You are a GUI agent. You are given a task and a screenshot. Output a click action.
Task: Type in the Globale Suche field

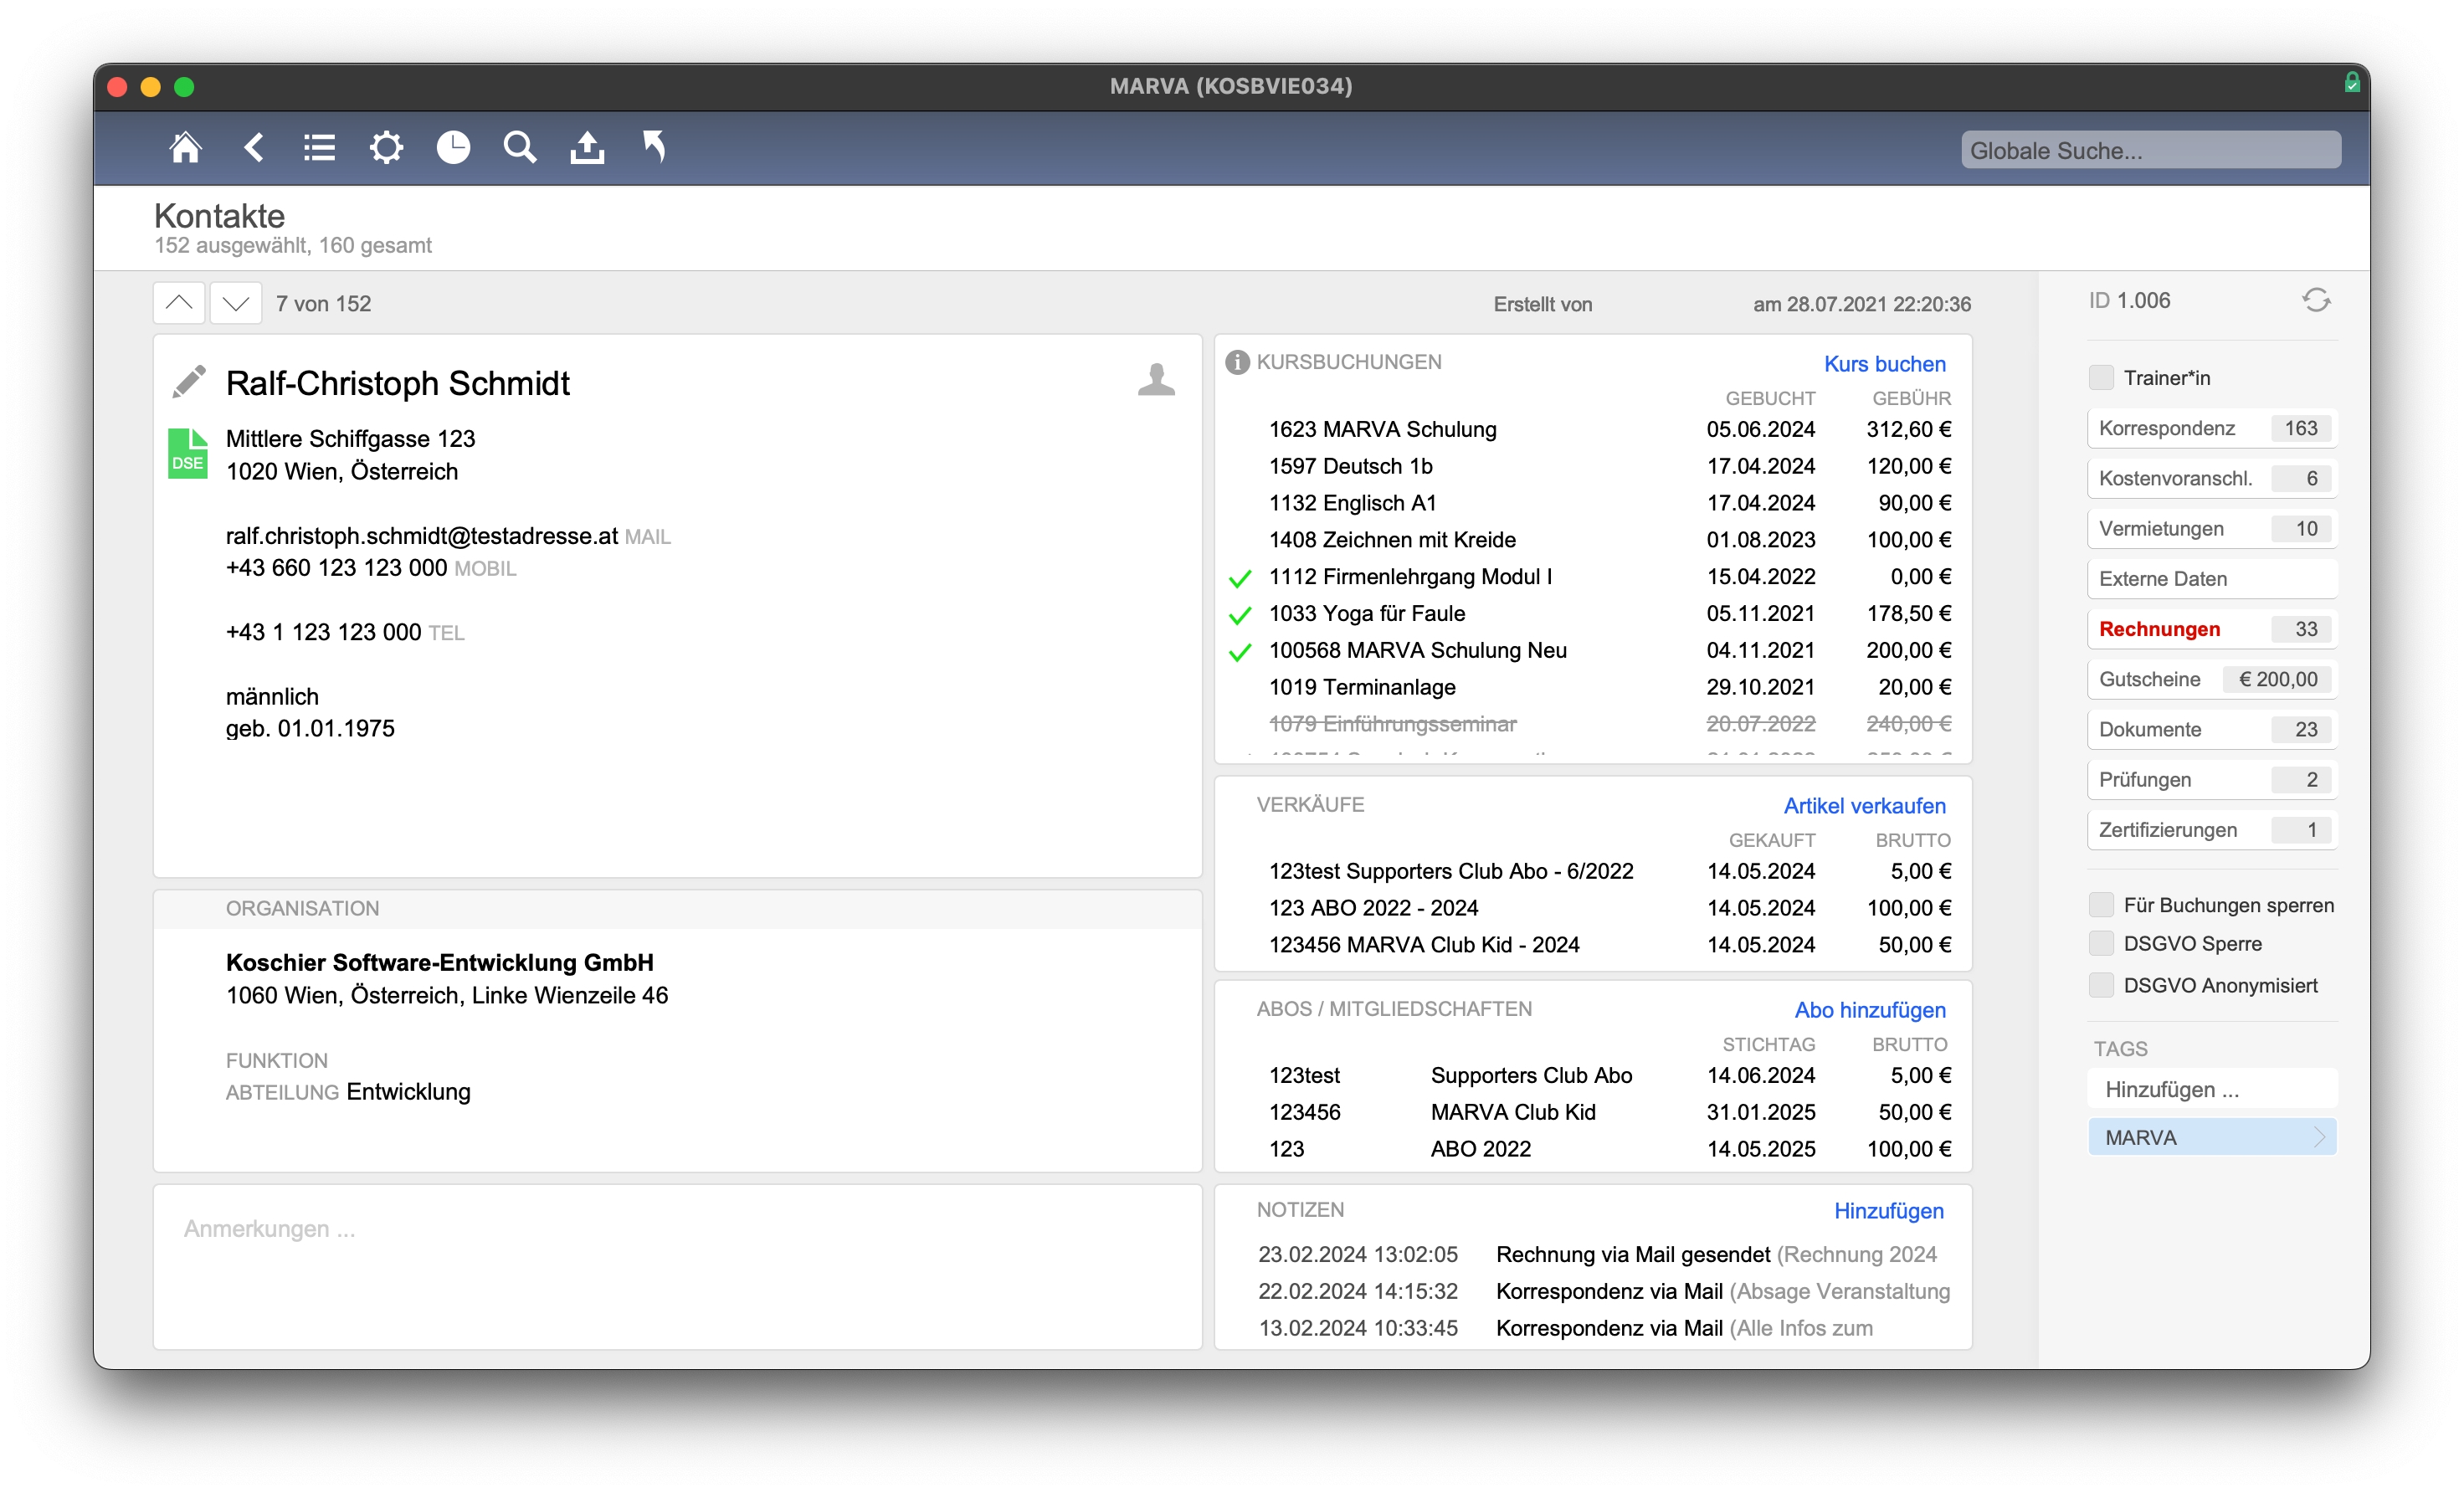(x=2151, y=150)
